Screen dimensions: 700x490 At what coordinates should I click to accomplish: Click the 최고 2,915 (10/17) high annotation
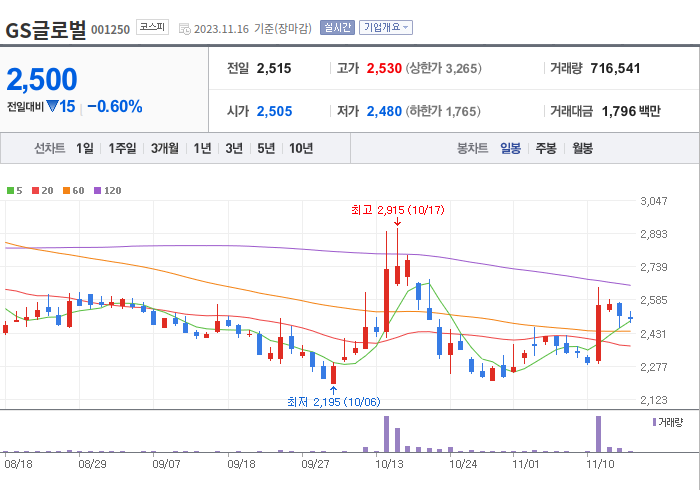pos(398,210)
